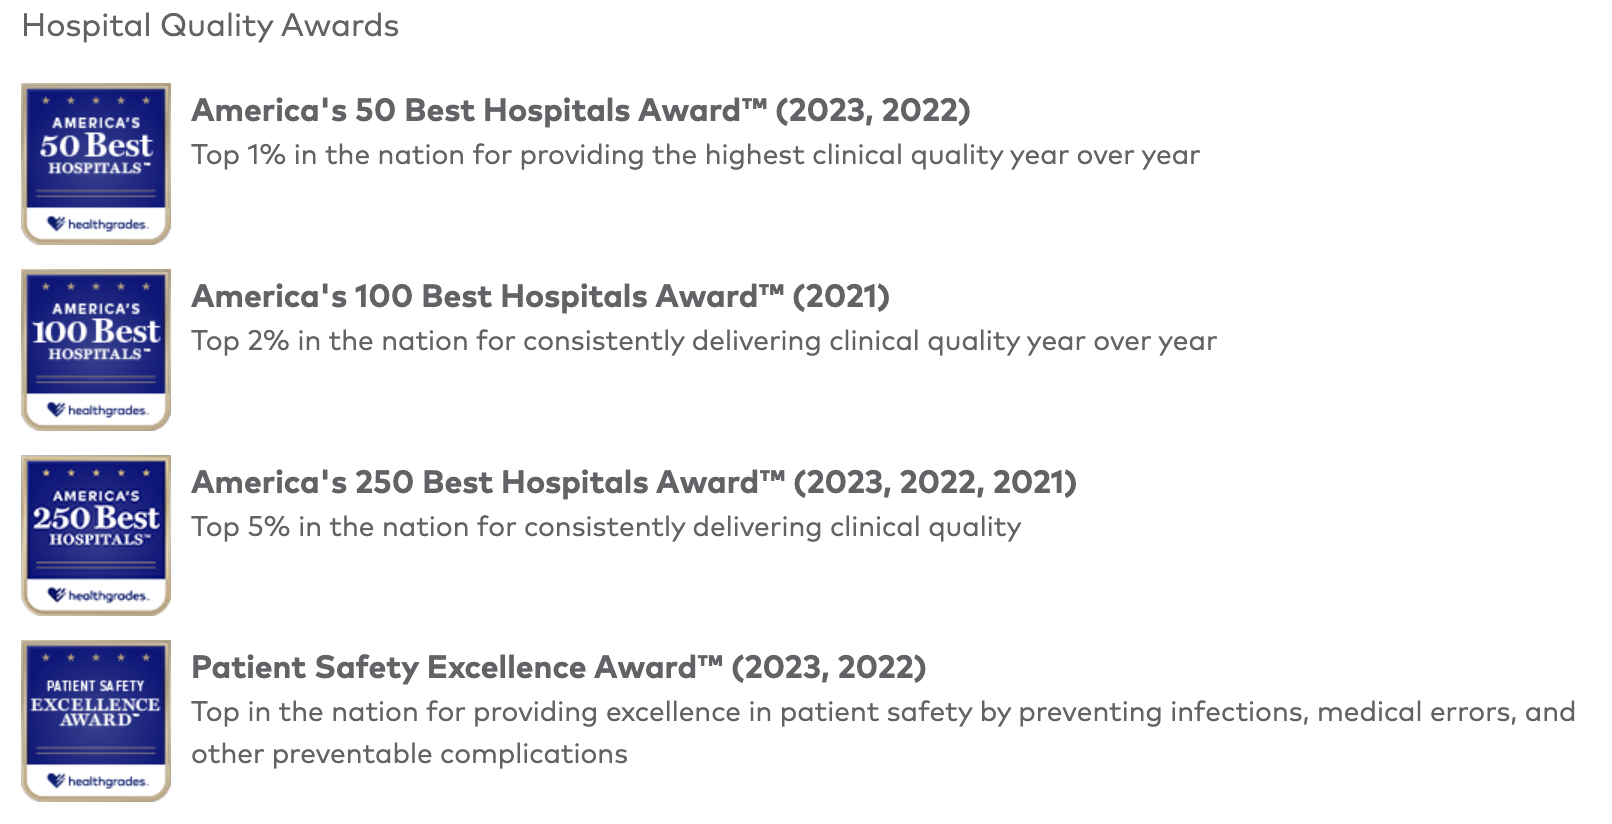
Task: Click the America's 50 Best Hospitals badge
Action: coord(96,164)
